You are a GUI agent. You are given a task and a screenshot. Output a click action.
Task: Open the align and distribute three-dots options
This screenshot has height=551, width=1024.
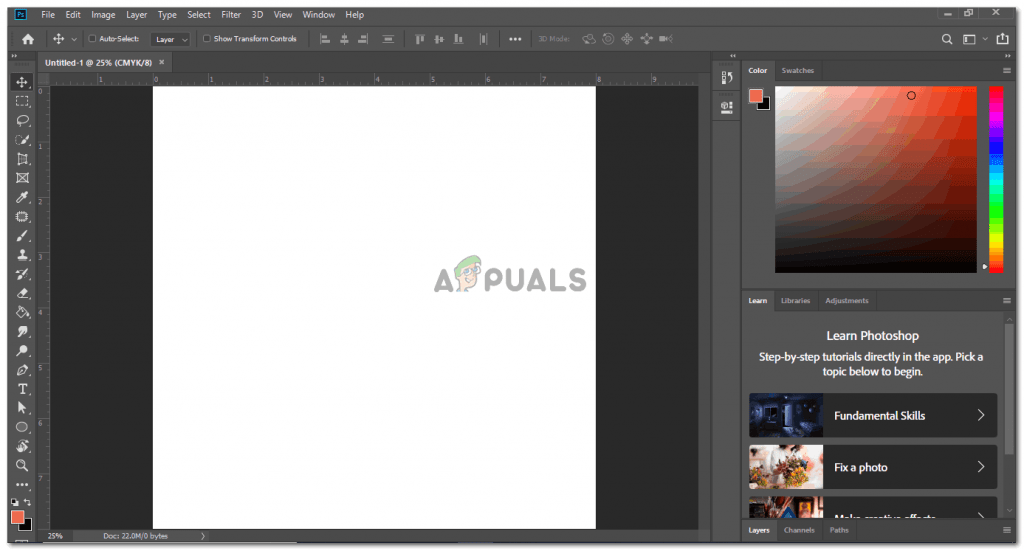pos(515,39)
